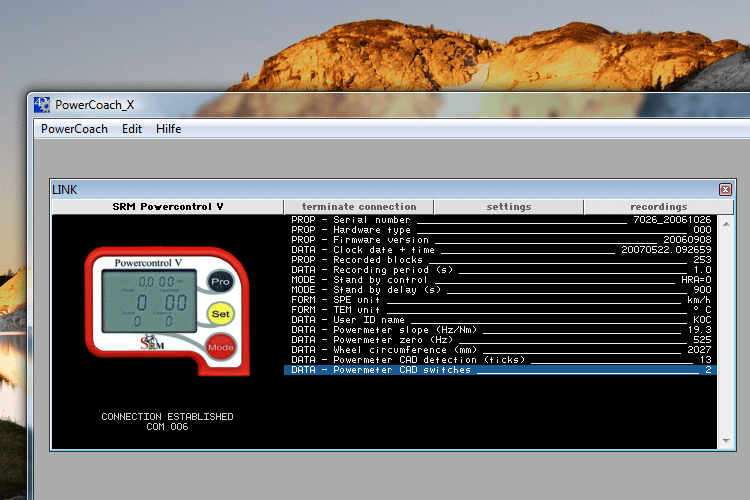Select the Clock date + time row
The width and height of the screenshot is (750, 500).
500,250
